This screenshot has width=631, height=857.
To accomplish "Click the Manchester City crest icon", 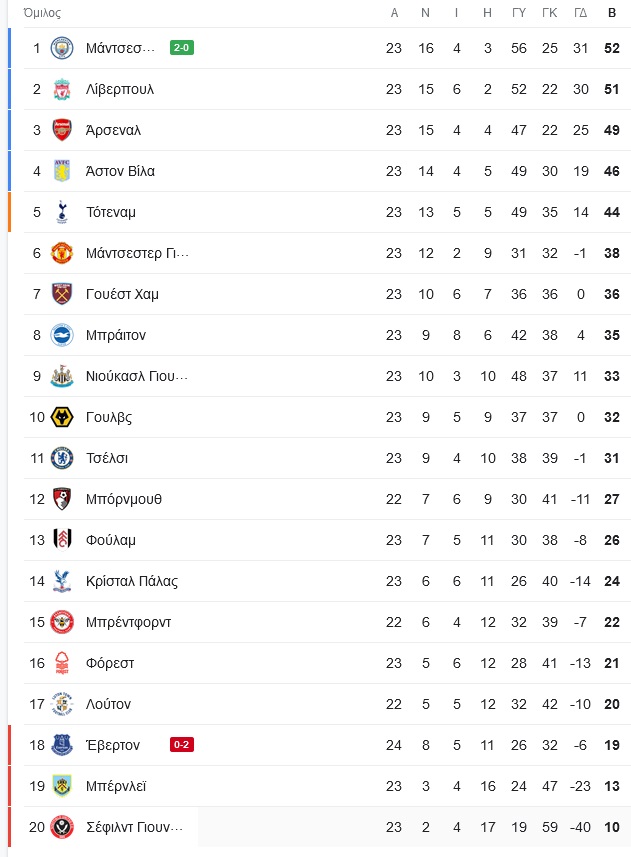I will 62,48.
